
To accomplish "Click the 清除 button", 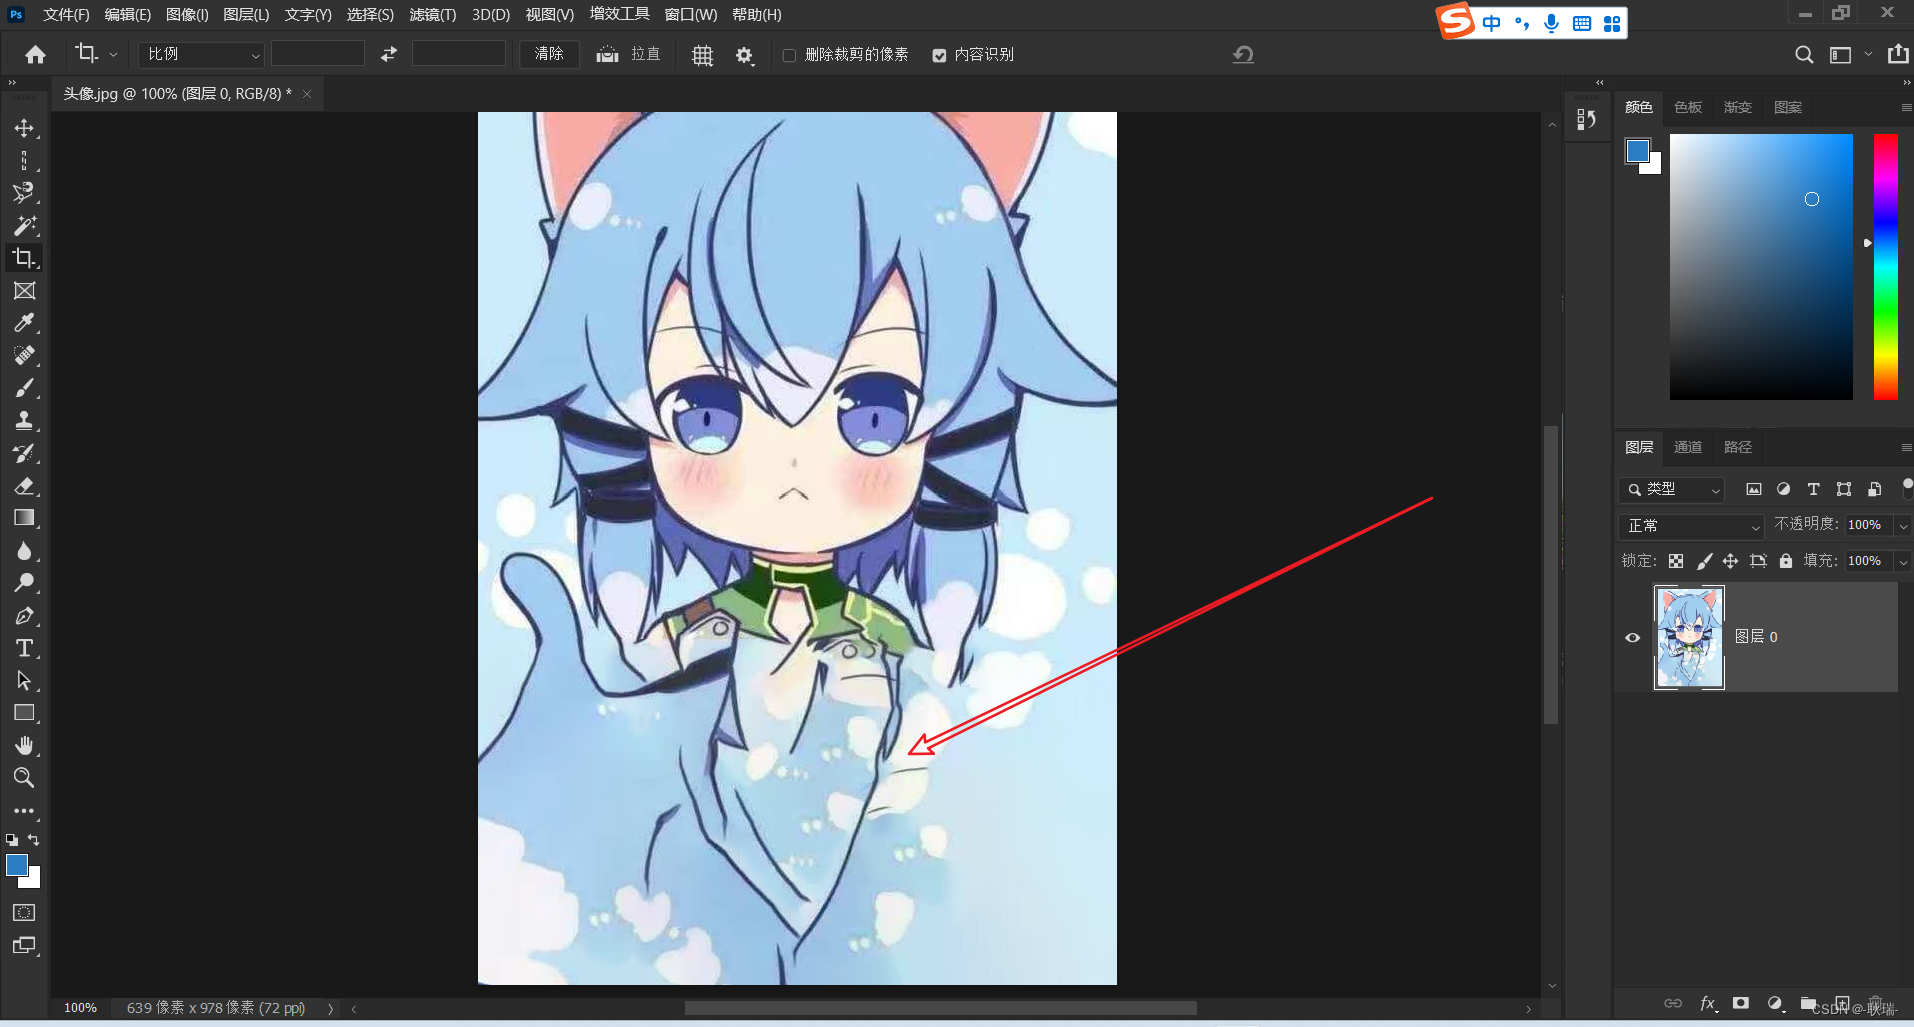I will (549, 54).
